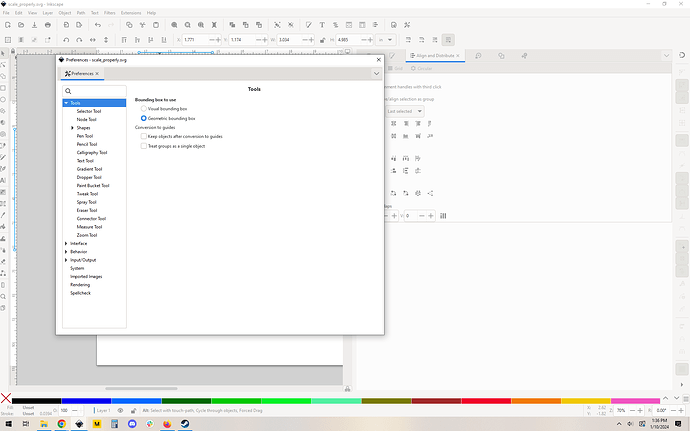Open the Extensions menu
Screen dimensions: 690x431
pyautogui.click(x=131, y=13)
